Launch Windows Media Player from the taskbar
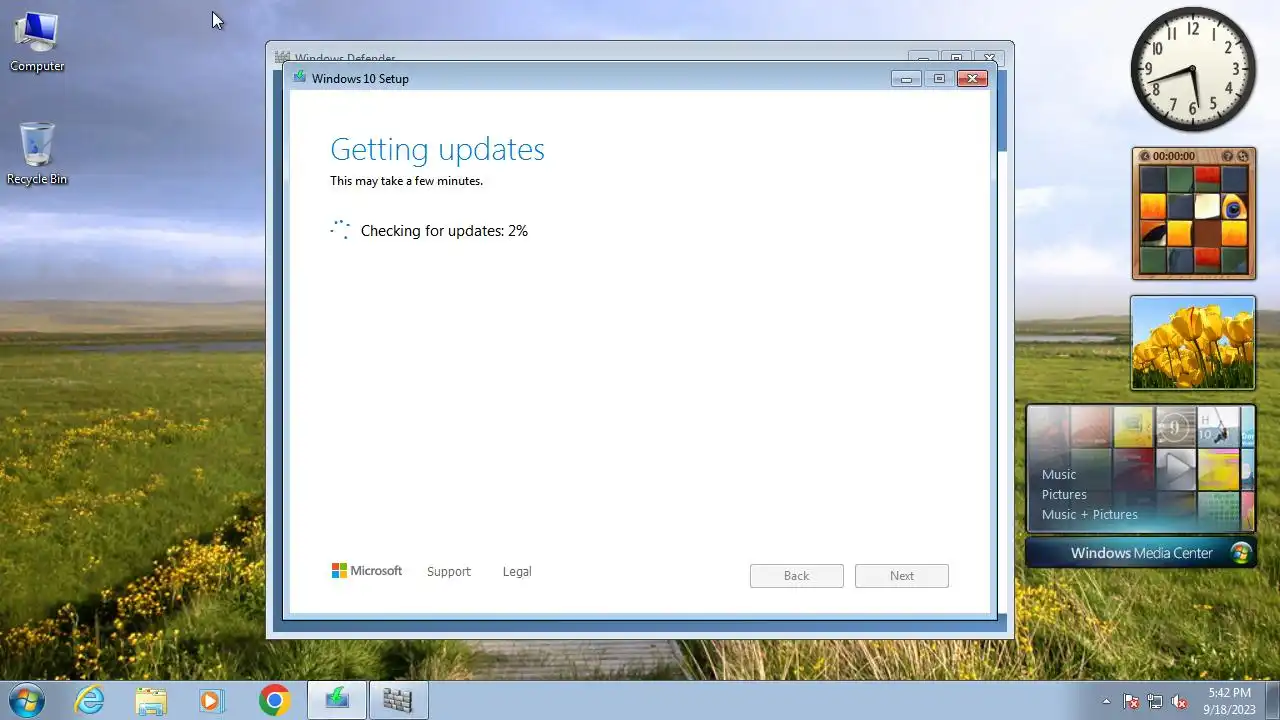1280x720 pixels. [212, 700]
